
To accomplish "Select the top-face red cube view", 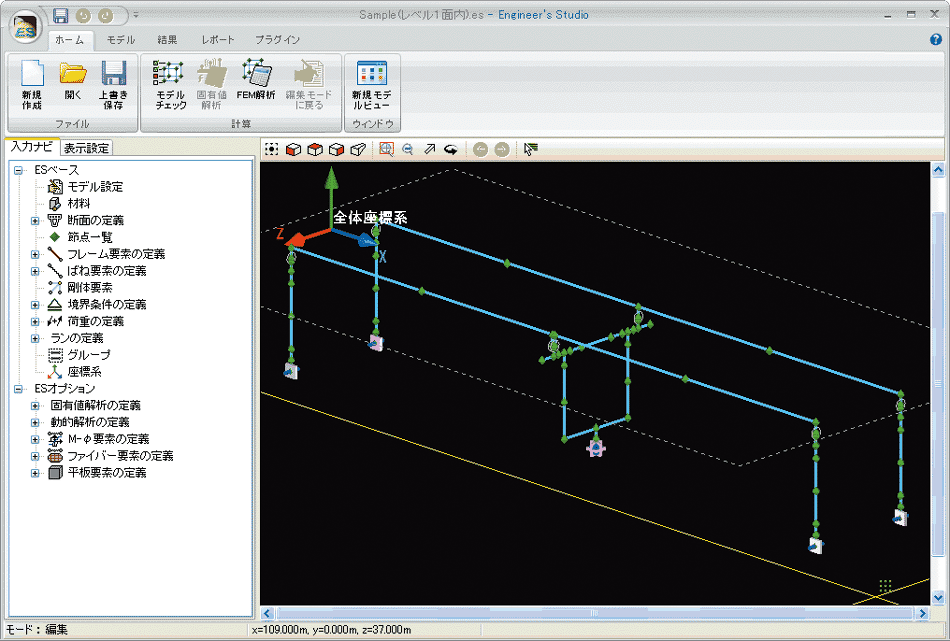I will [x=315, y=149].
